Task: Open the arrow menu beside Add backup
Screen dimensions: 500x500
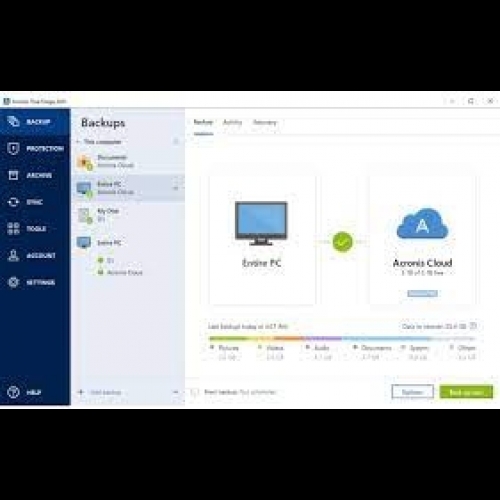Action: 176,392
